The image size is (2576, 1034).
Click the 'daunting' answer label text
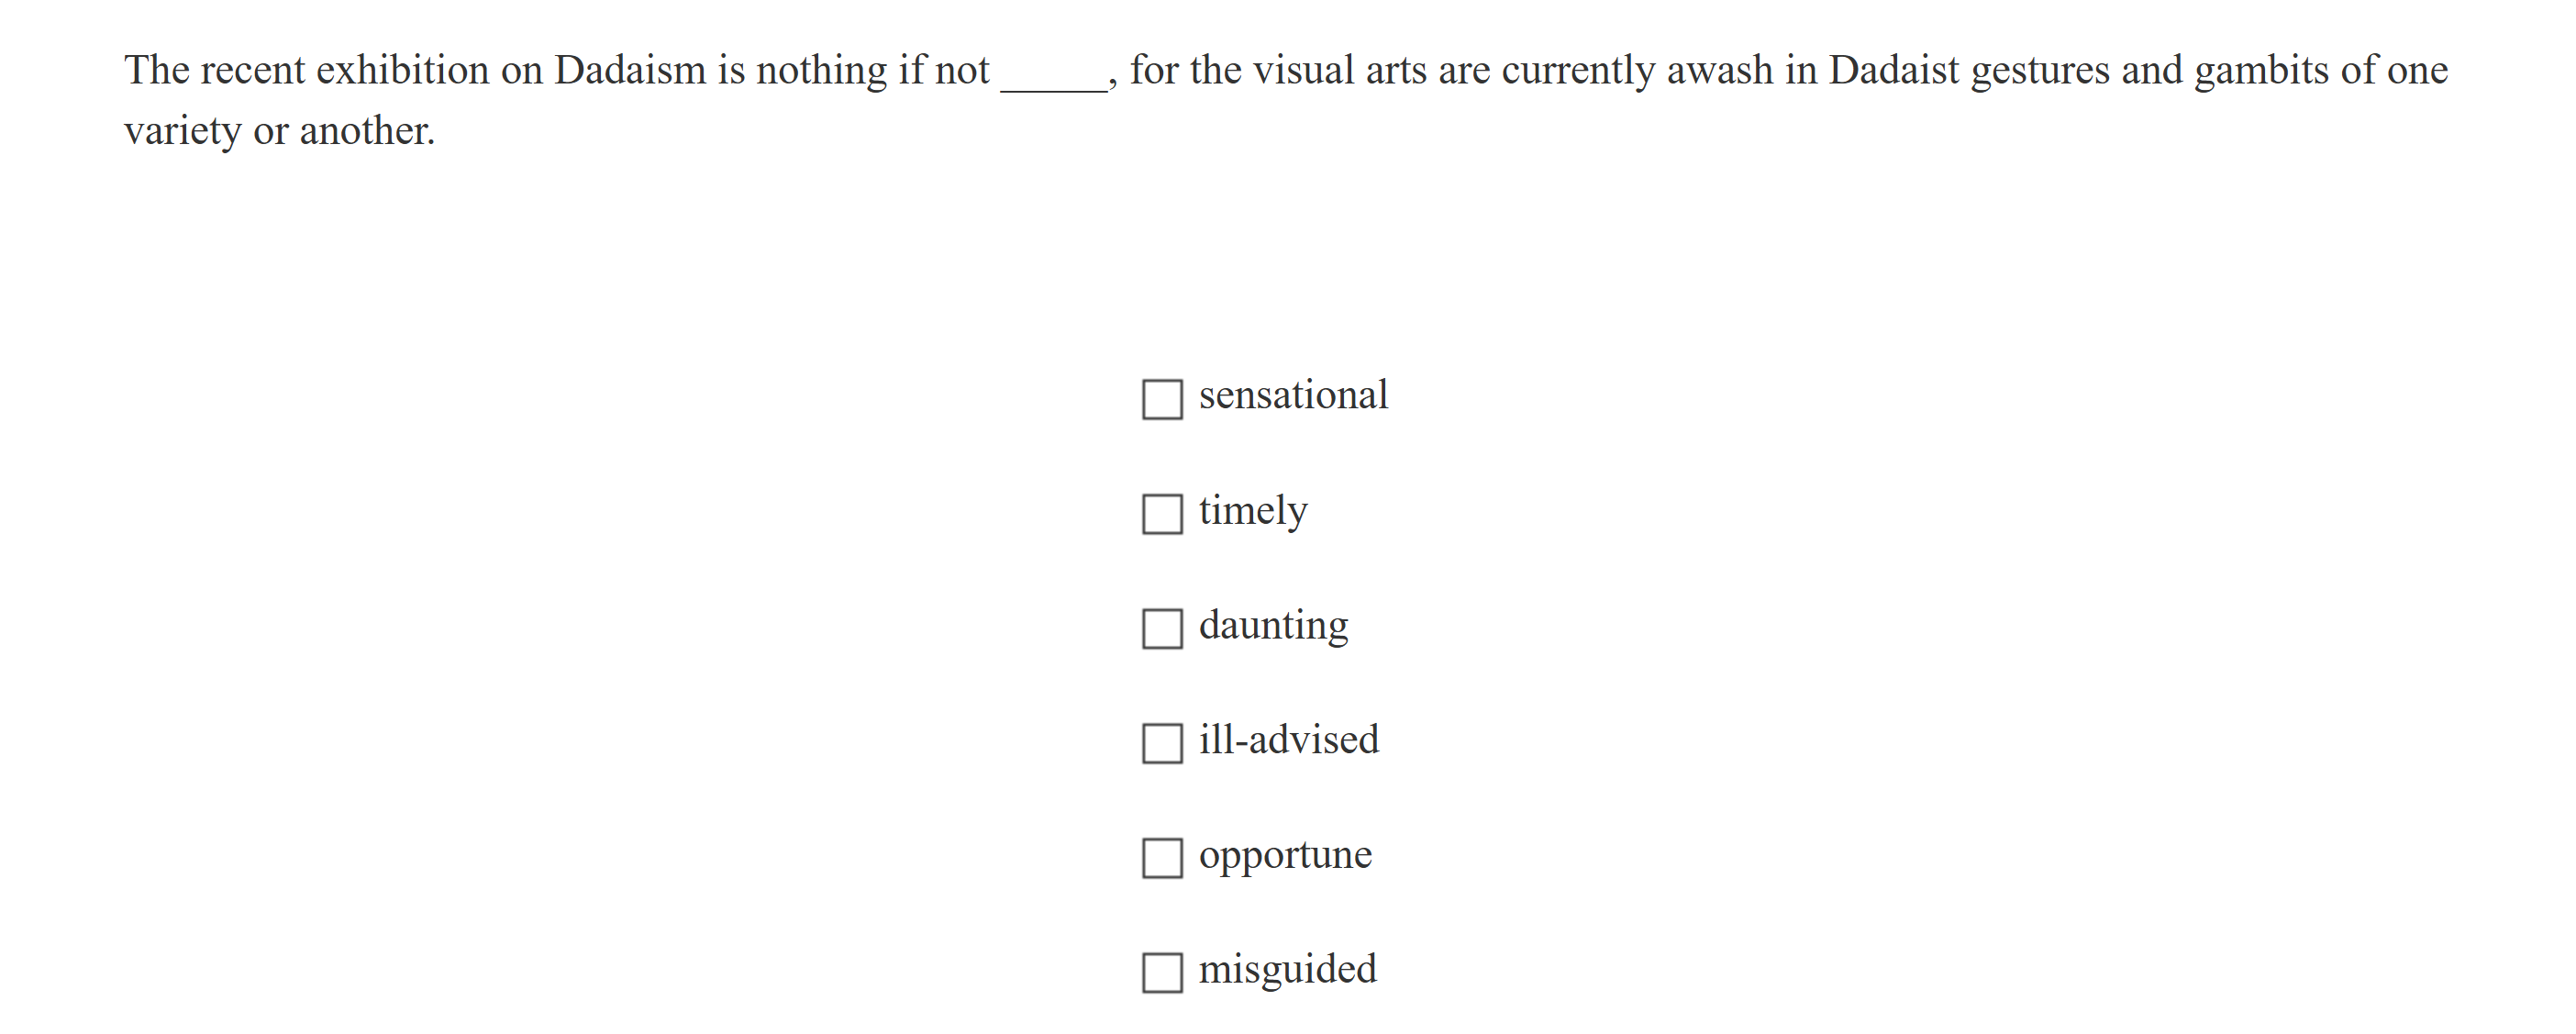(1272, 626)
